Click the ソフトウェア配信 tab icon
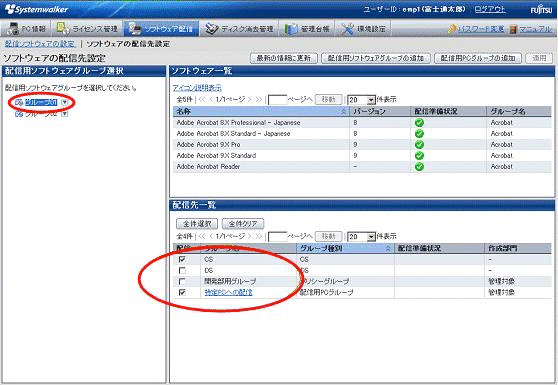558x385 pixels. click(x=135, y=28)
